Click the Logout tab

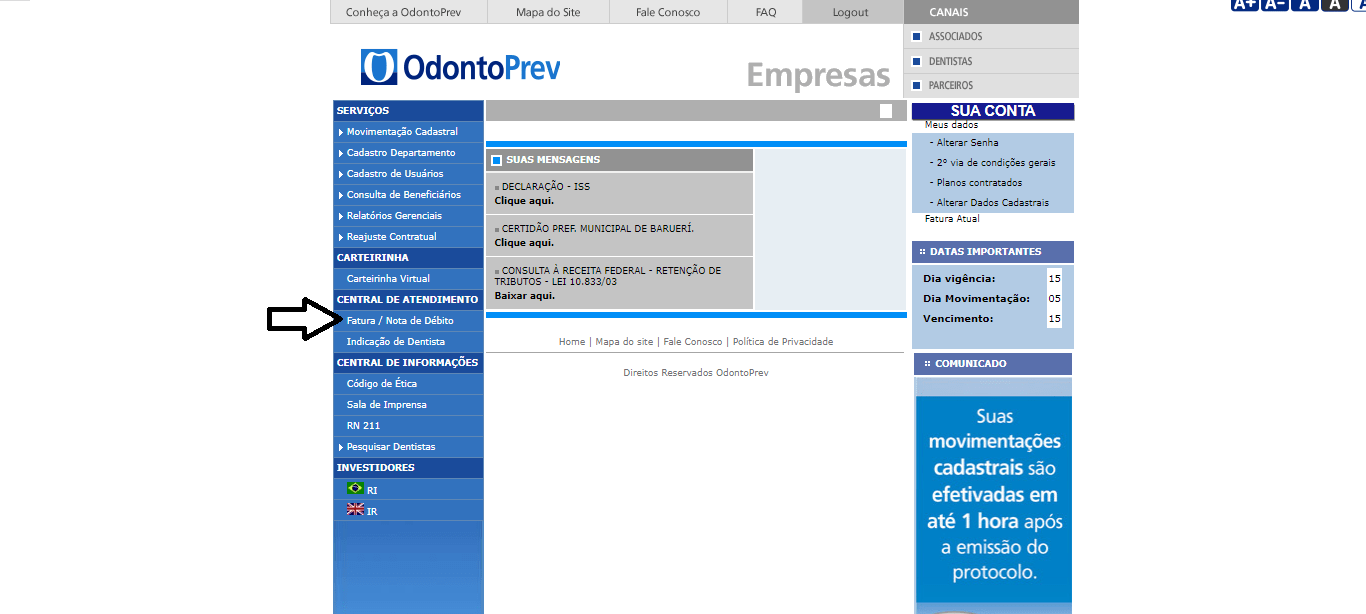(850, 12)
